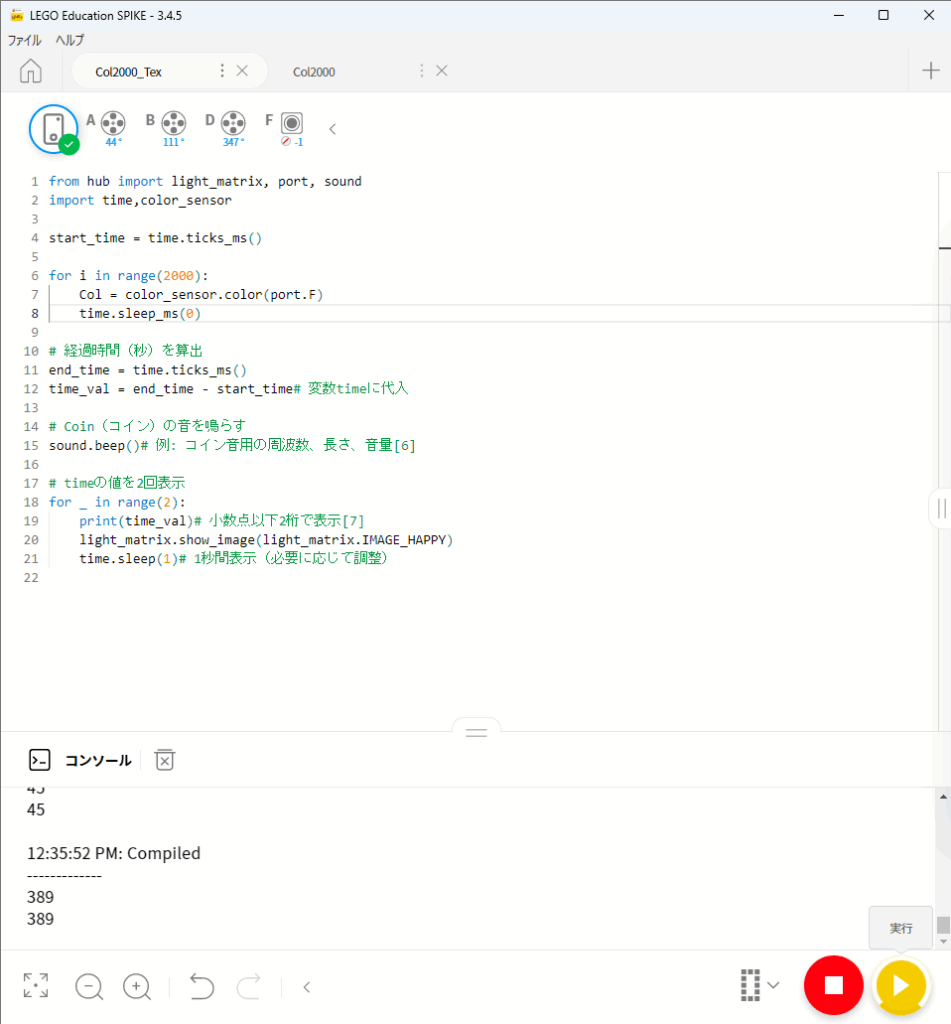This screenshot has width=951, height=1024.
Task: Click line number 22 in gutter
Action: [x=31, y=578]
